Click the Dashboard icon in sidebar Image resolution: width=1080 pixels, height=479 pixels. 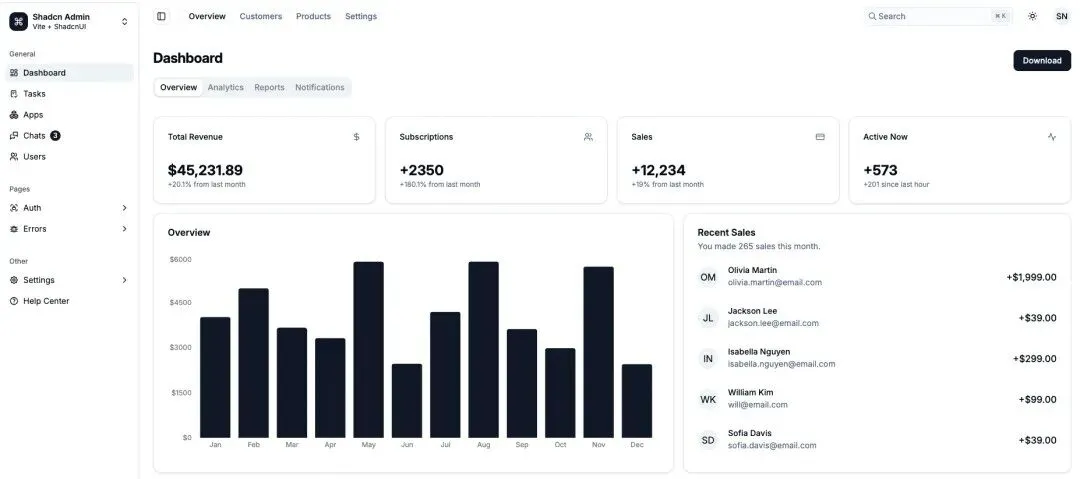coord(14,72)
